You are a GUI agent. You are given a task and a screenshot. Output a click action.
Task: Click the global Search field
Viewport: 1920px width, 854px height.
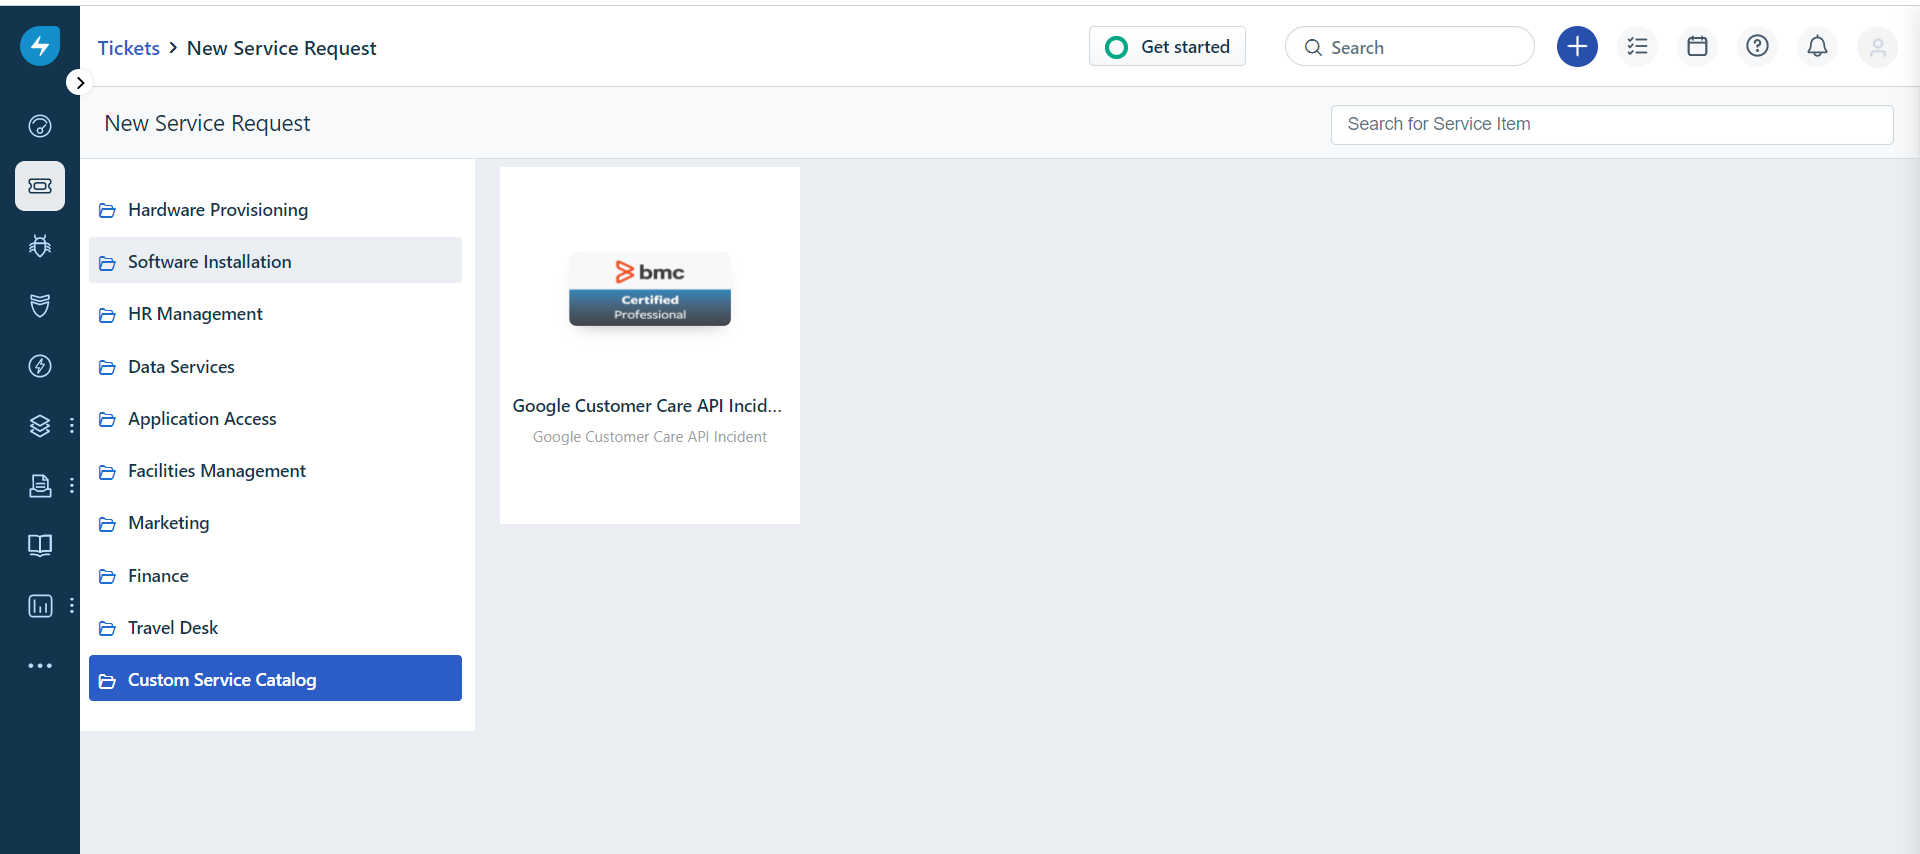click(x=1409, y=47)
